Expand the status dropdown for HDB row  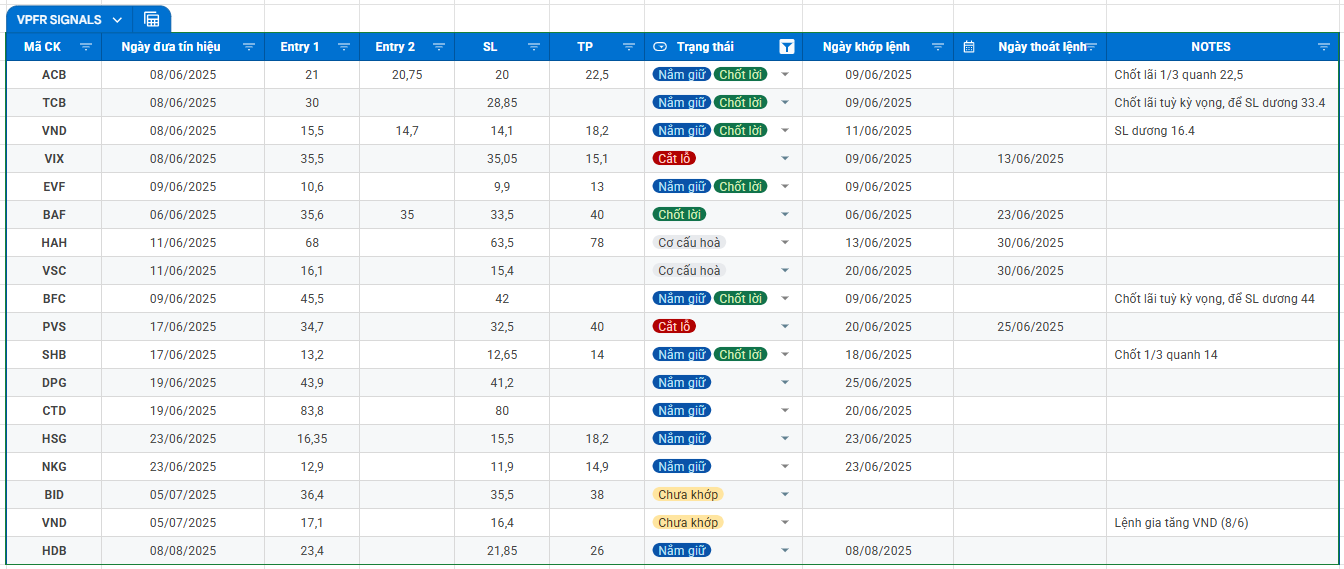[785, 551]
